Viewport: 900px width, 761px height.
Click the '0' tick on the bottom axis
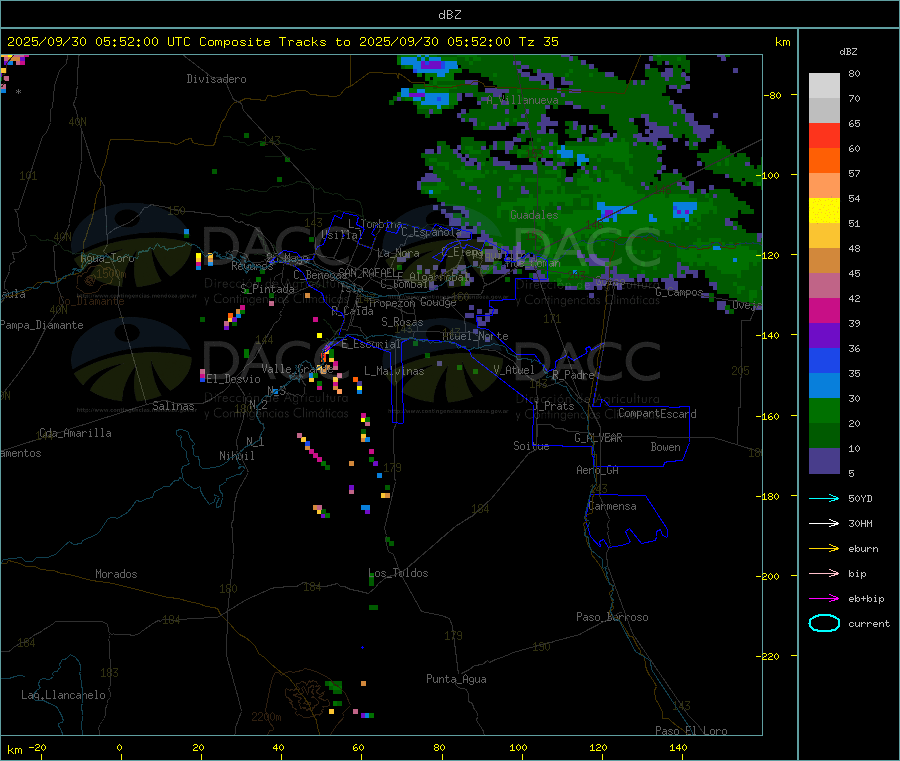[119, 747]
